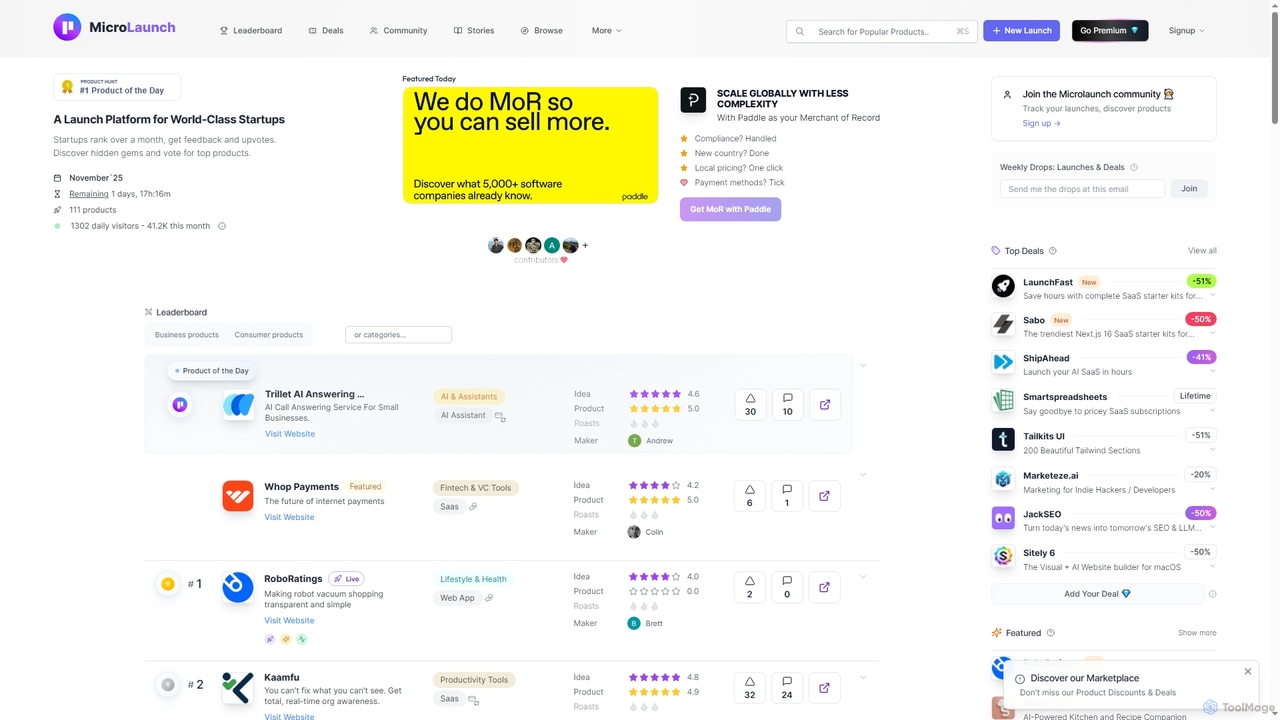
Task: Click the JackSEO deal icon
Action: (1003, 518)
